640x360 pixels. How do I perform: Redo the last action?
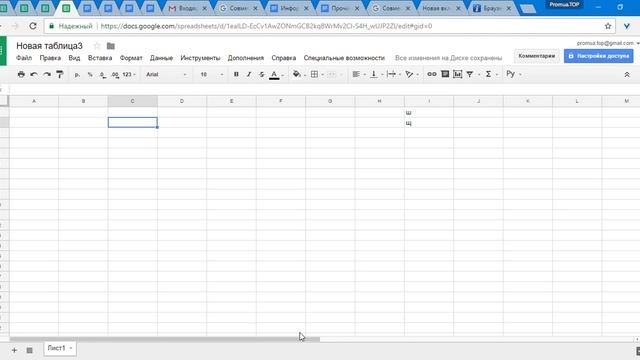pyautogui.click(x=47, y=74)
